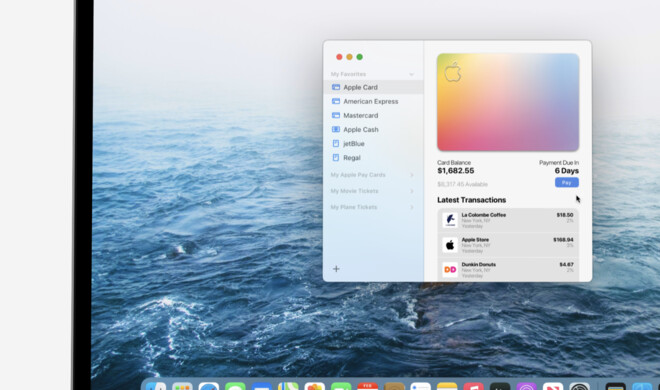Minimize the wallet window with yellow button

tap(349, 57)
